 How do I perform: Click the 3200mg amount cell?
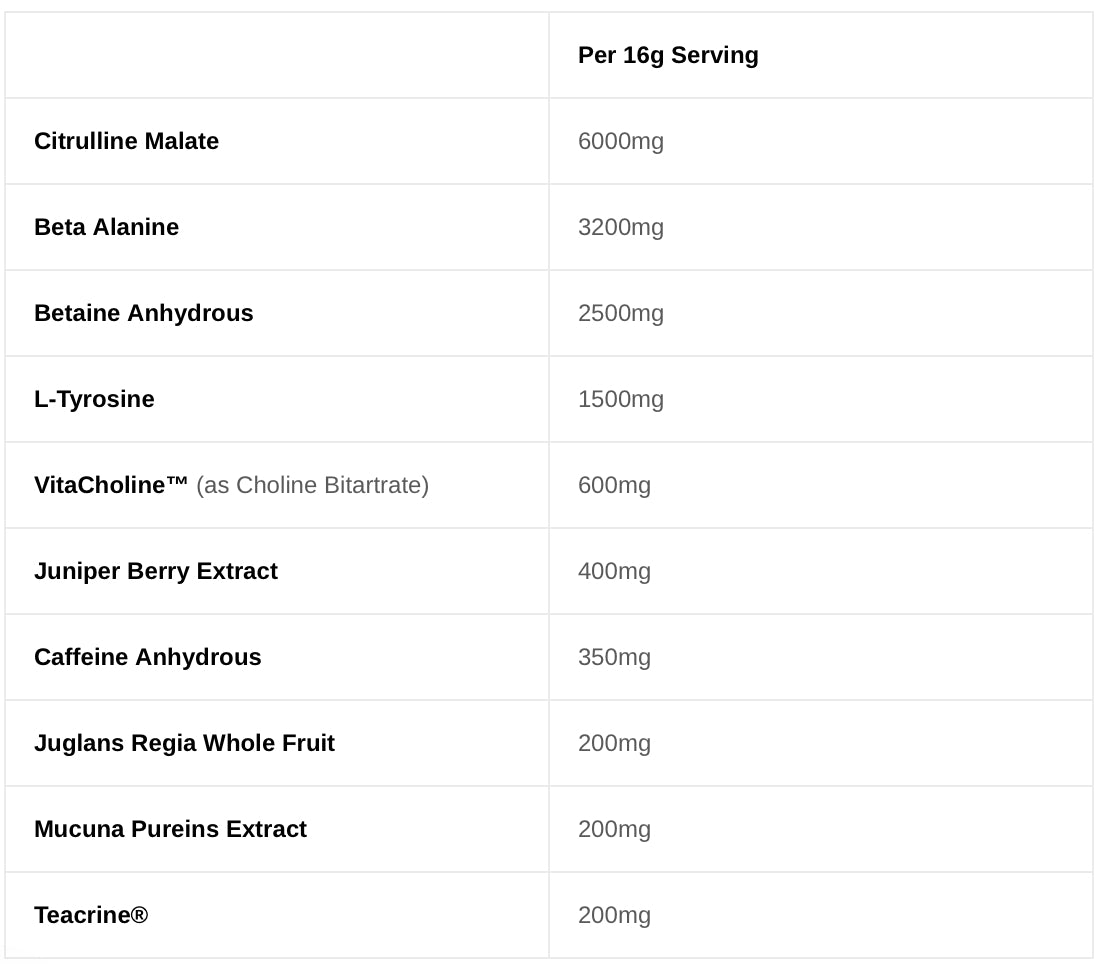[621, 228]
